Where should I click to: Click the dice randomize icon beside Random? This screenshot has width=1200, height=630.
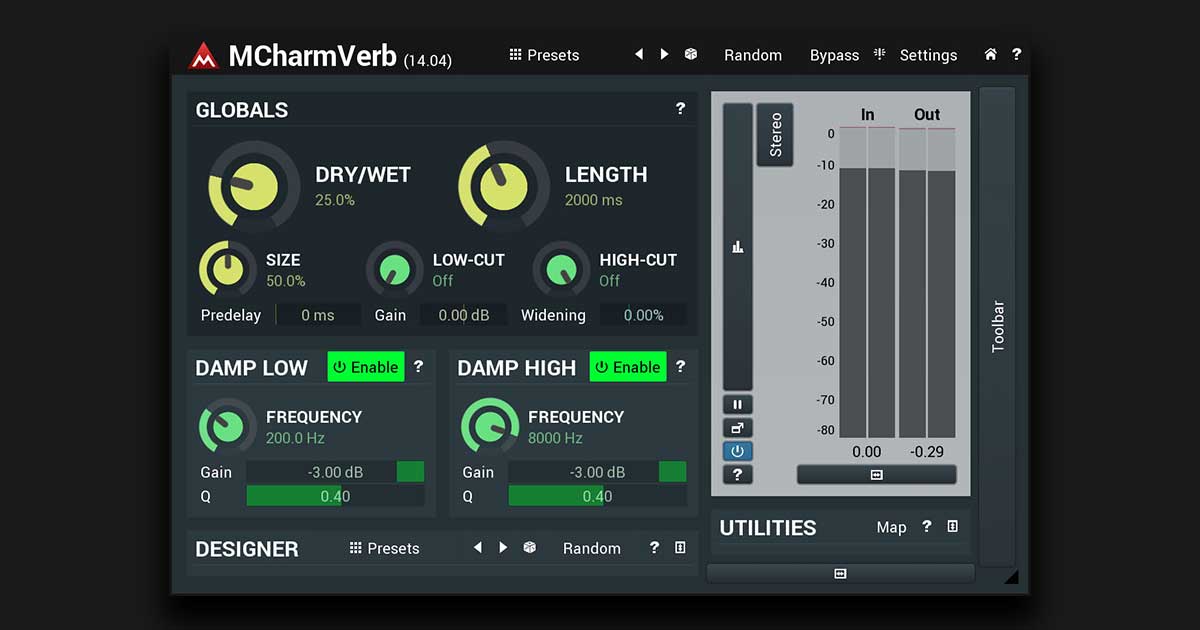point(690,54)
